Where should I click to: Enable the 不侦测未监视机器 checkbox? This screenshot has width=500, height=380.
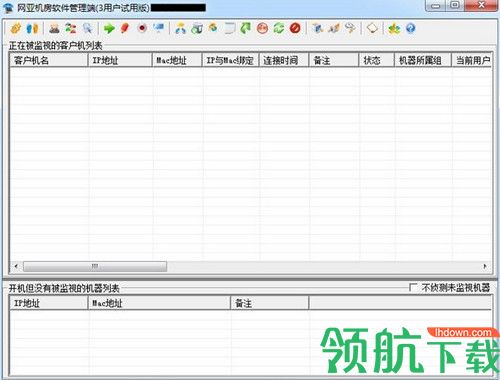pyautogui.click(x=413, y=287)
